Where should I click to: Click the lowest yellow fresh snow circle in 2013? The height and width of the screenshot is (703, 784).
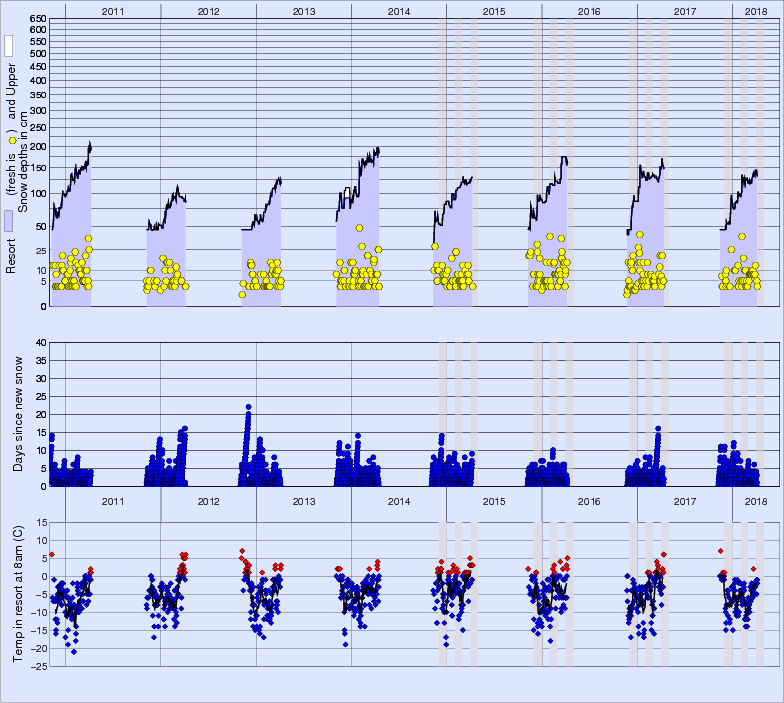coord(242,295)
